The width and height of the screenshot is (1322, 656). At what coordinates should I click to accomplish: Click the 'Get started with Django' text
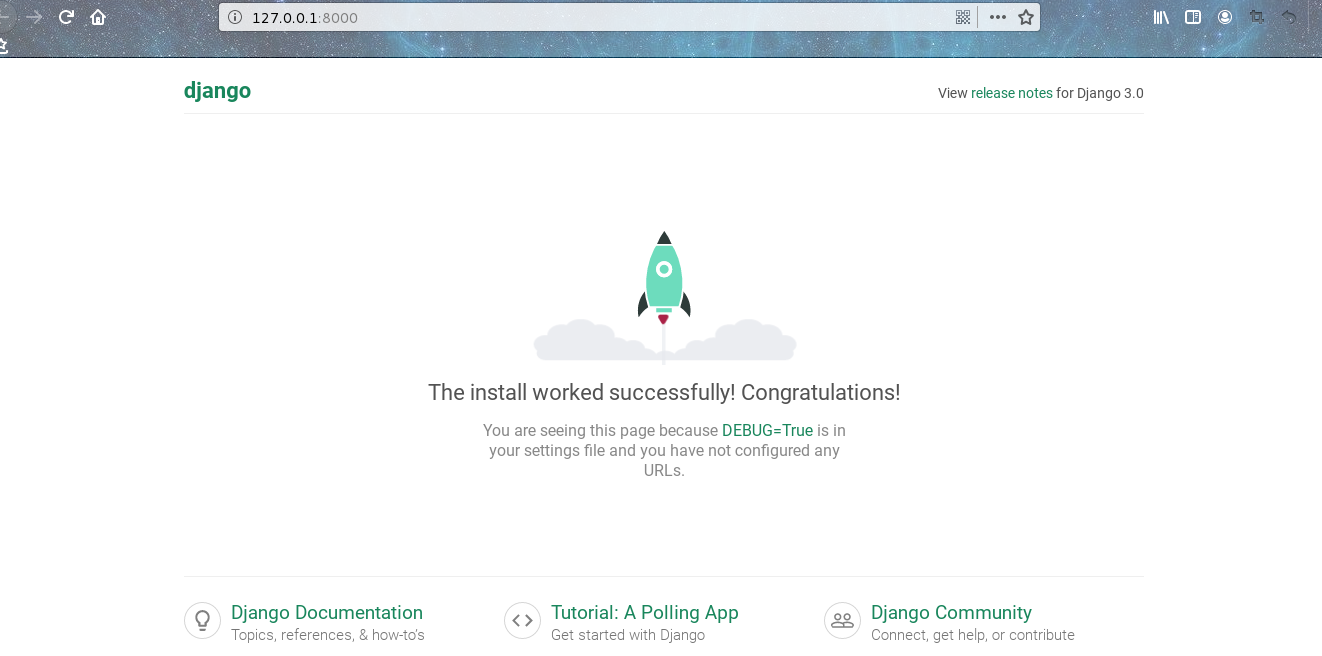point(628,635)
